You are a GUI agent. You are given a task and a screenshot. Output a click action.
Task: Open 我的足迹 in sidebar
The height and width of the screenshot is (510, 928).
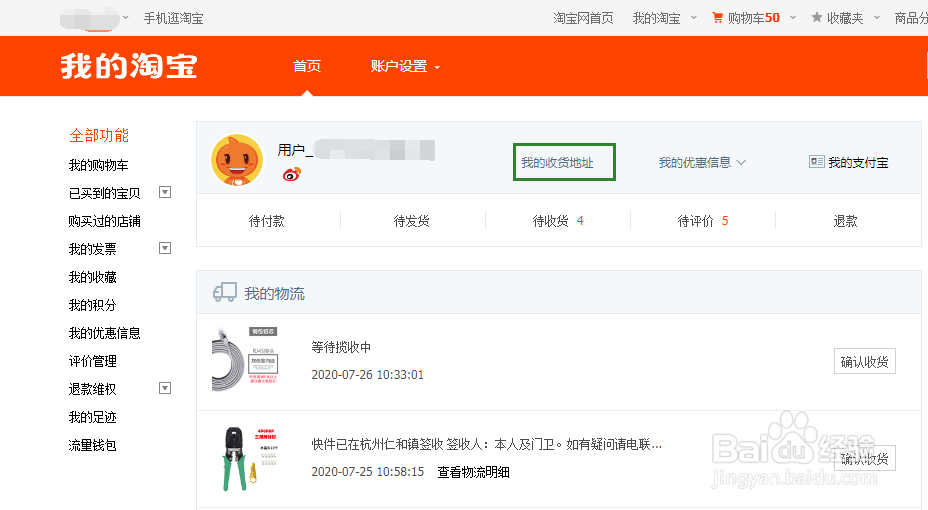point(92,417)
